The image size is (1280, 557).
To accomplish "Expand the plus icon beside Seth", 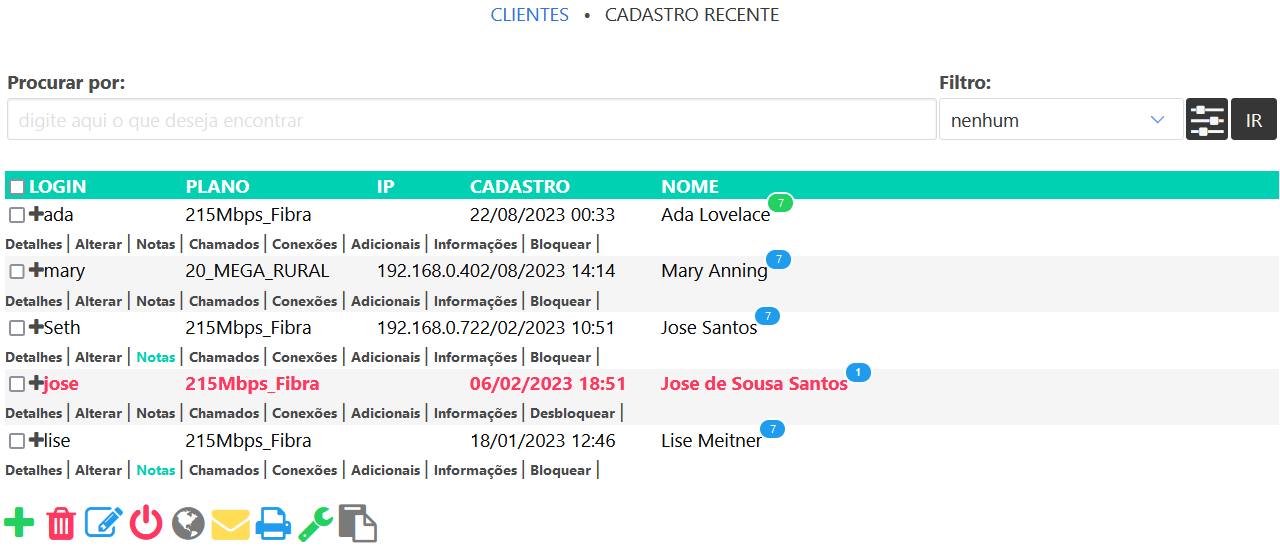I will tap(36, 327).
